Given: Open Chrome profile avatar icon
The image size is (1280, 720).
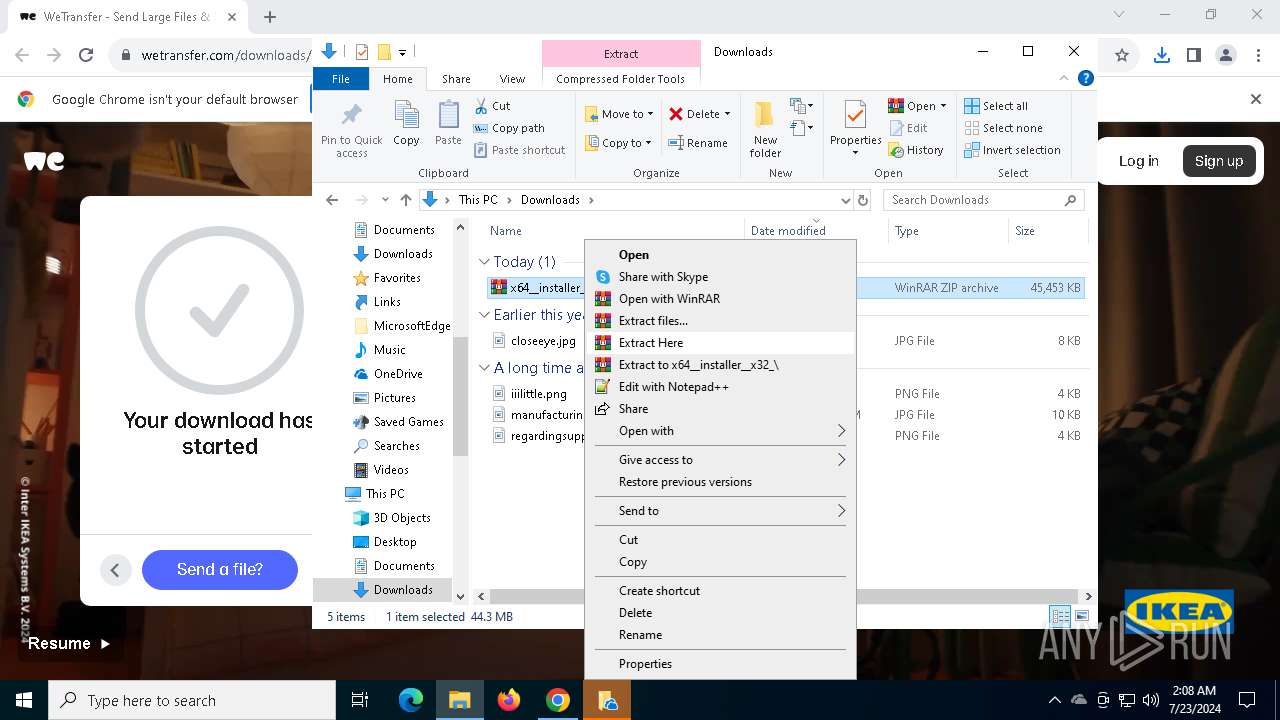Looking at the screenshot, I should coord(1226,56).
